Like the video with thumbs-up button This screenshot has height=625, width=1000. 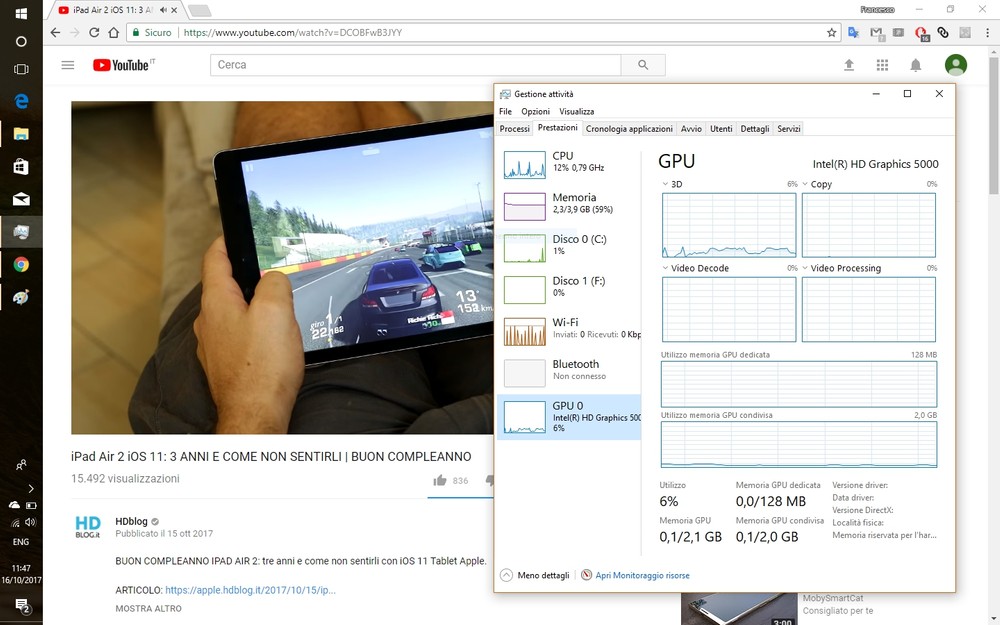(x=440, y=481)
